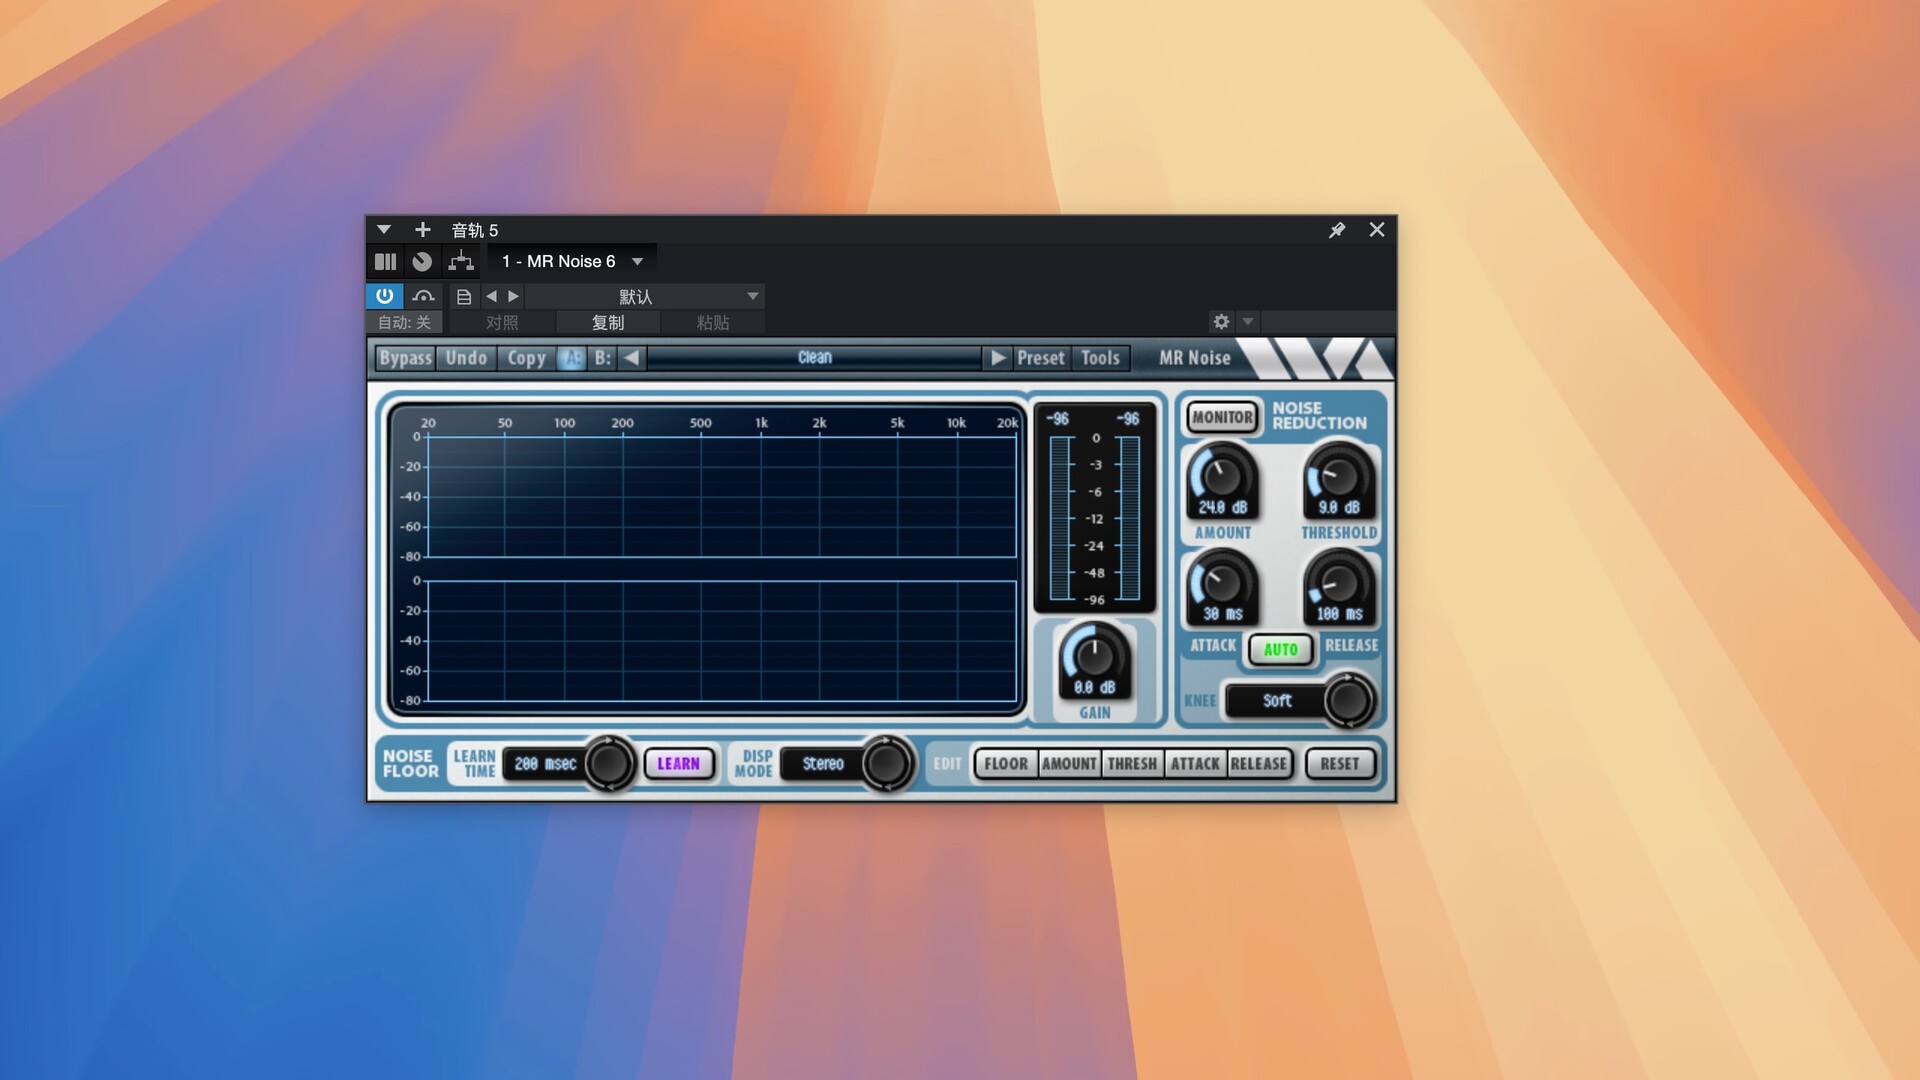Open the preset file icon
1920x1080 pixels.
(464, 297)
